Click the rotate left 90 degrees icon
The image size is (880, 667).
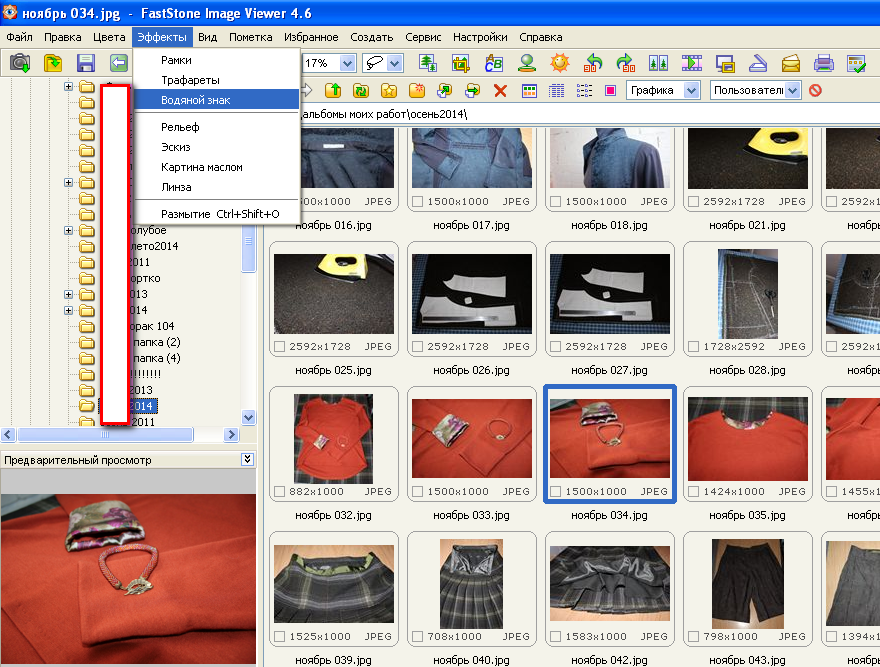[594, 63]
